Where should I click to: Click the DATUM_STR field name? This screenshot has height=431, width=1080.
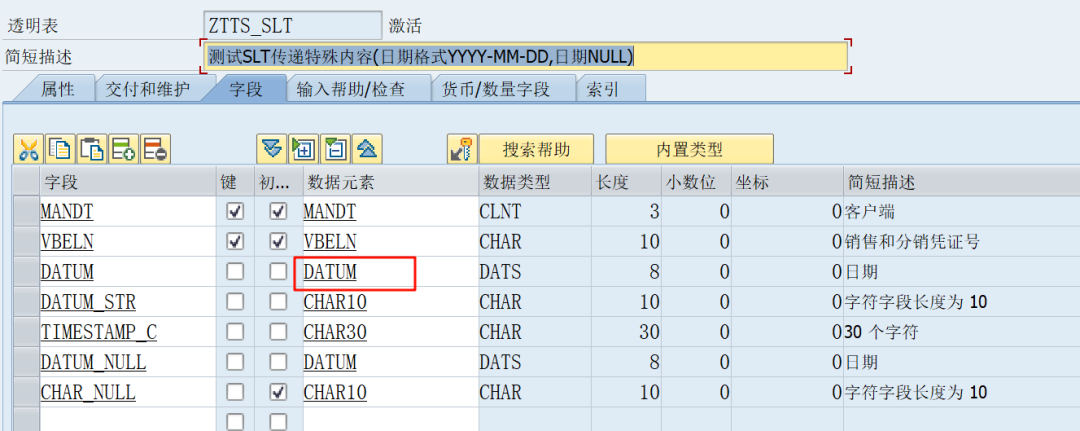point(88,302)
